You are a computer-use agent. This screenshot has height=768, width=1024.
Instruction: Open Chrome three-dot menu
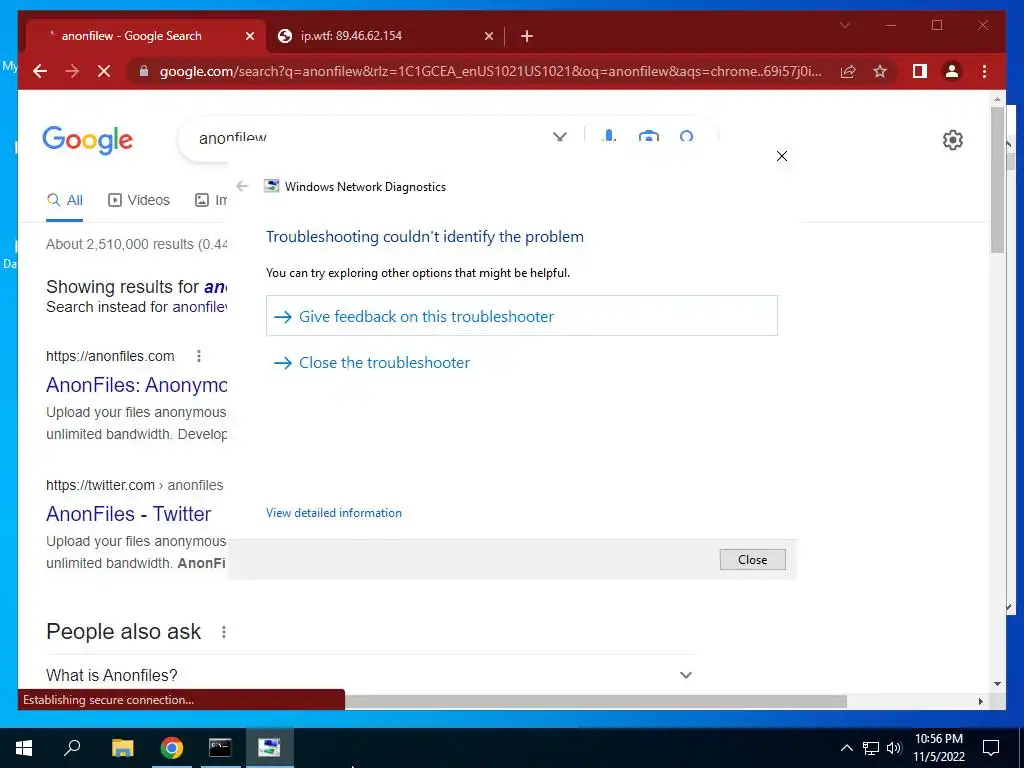click(x=984, y=71)
